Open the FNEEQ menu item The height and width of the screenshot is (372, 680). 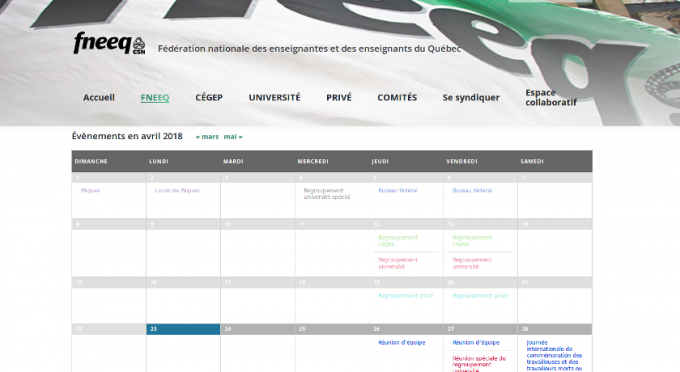point(155,98)
